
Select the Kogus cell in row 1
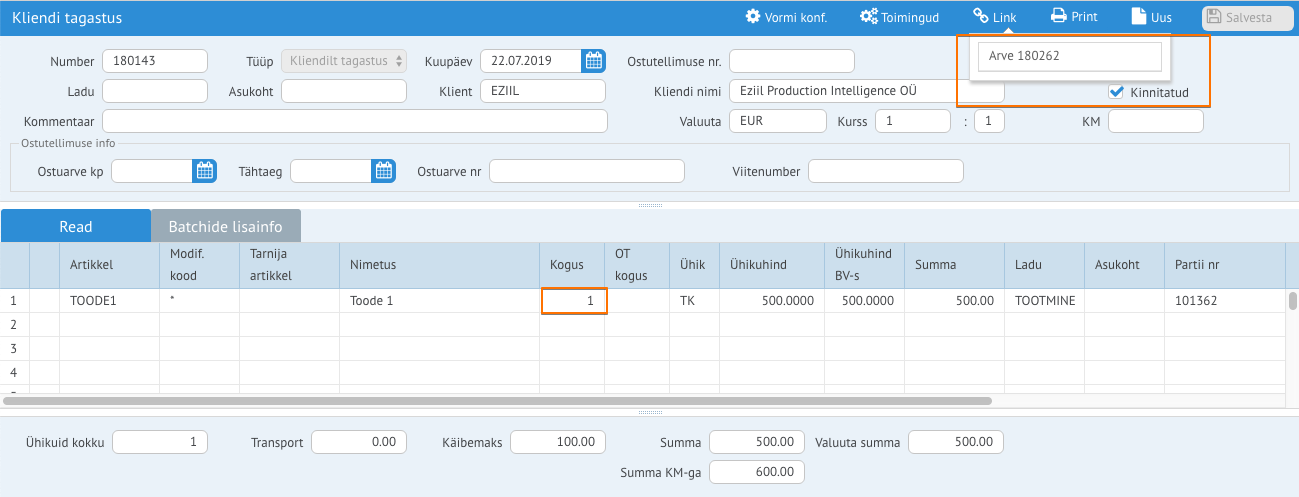[x=574, y=300]
